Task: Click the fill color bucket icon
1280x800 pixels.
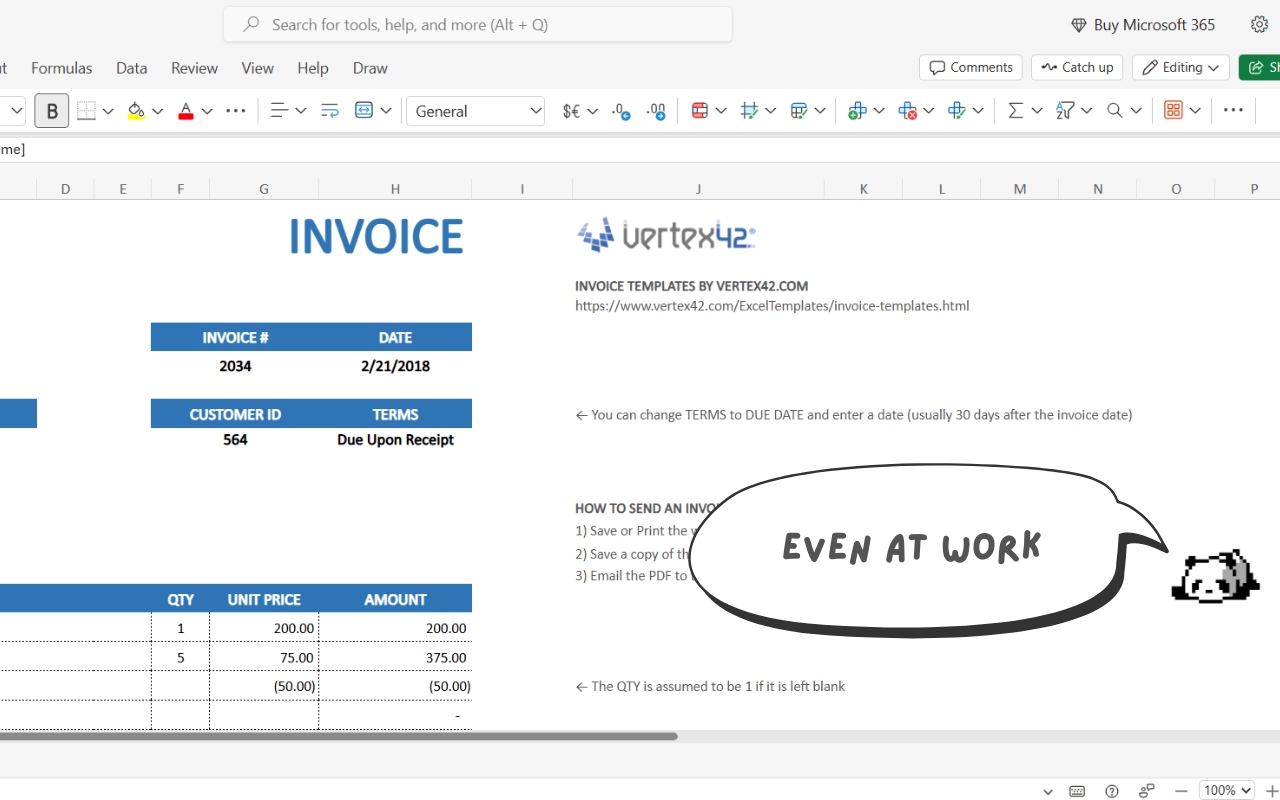Action: pos(136,111)
